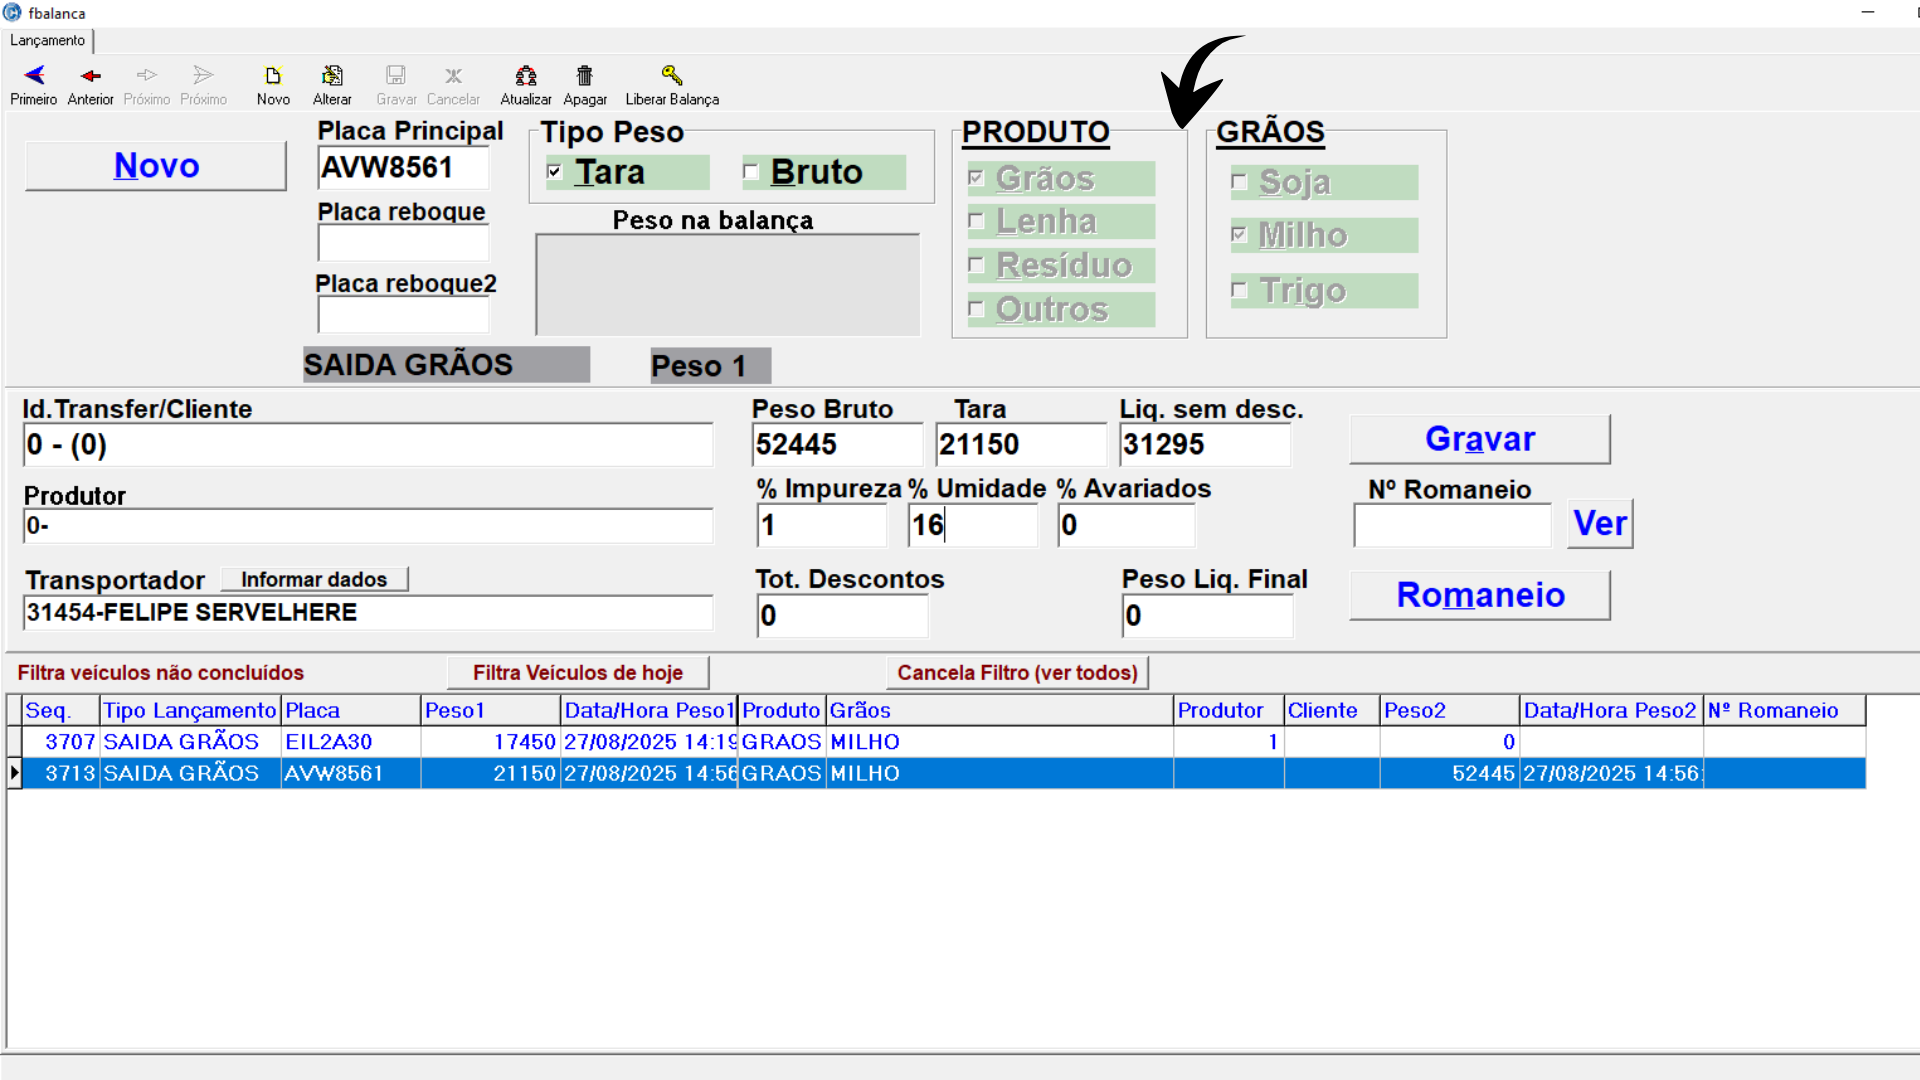Click the Primeiro navigation icon
Screen dimensions: 1920x1080
click(x=34, y=76)
